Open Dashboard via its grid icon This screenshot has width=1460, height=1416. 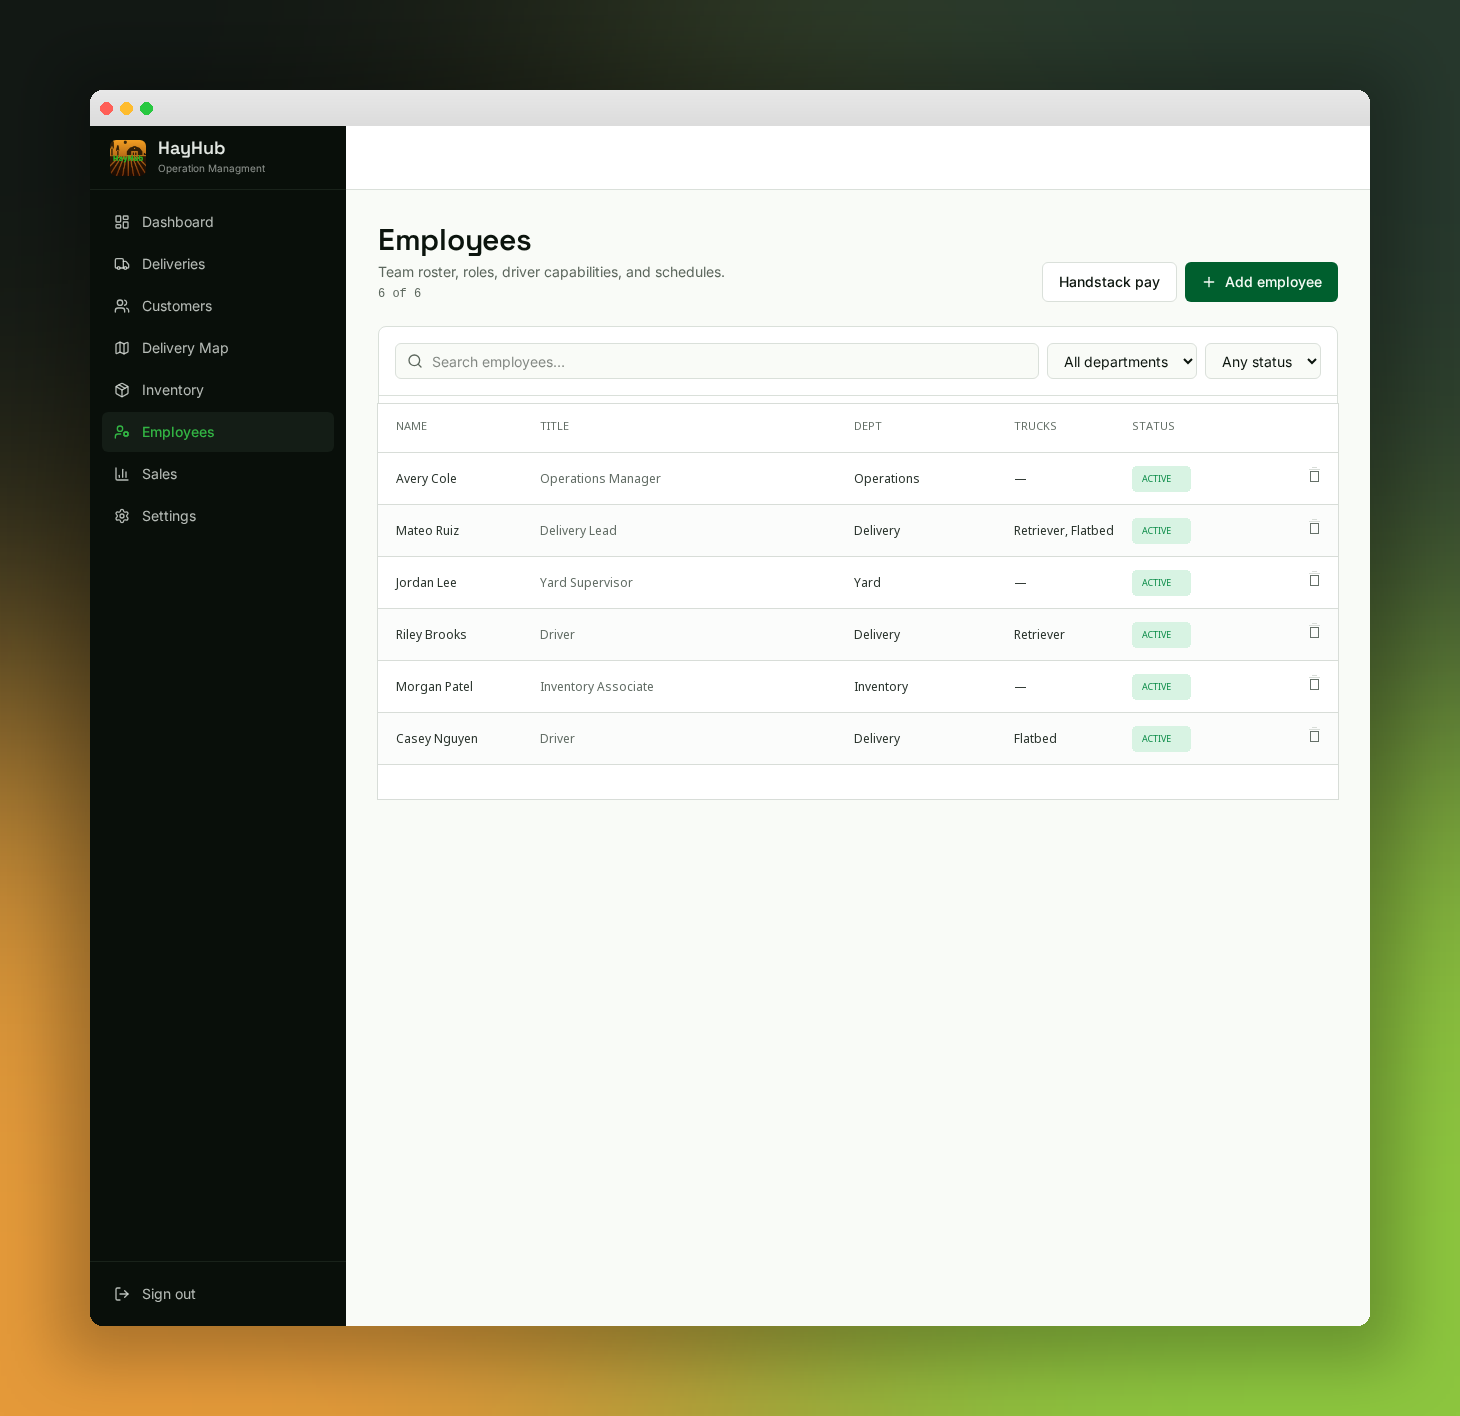(x=122, y=222)
